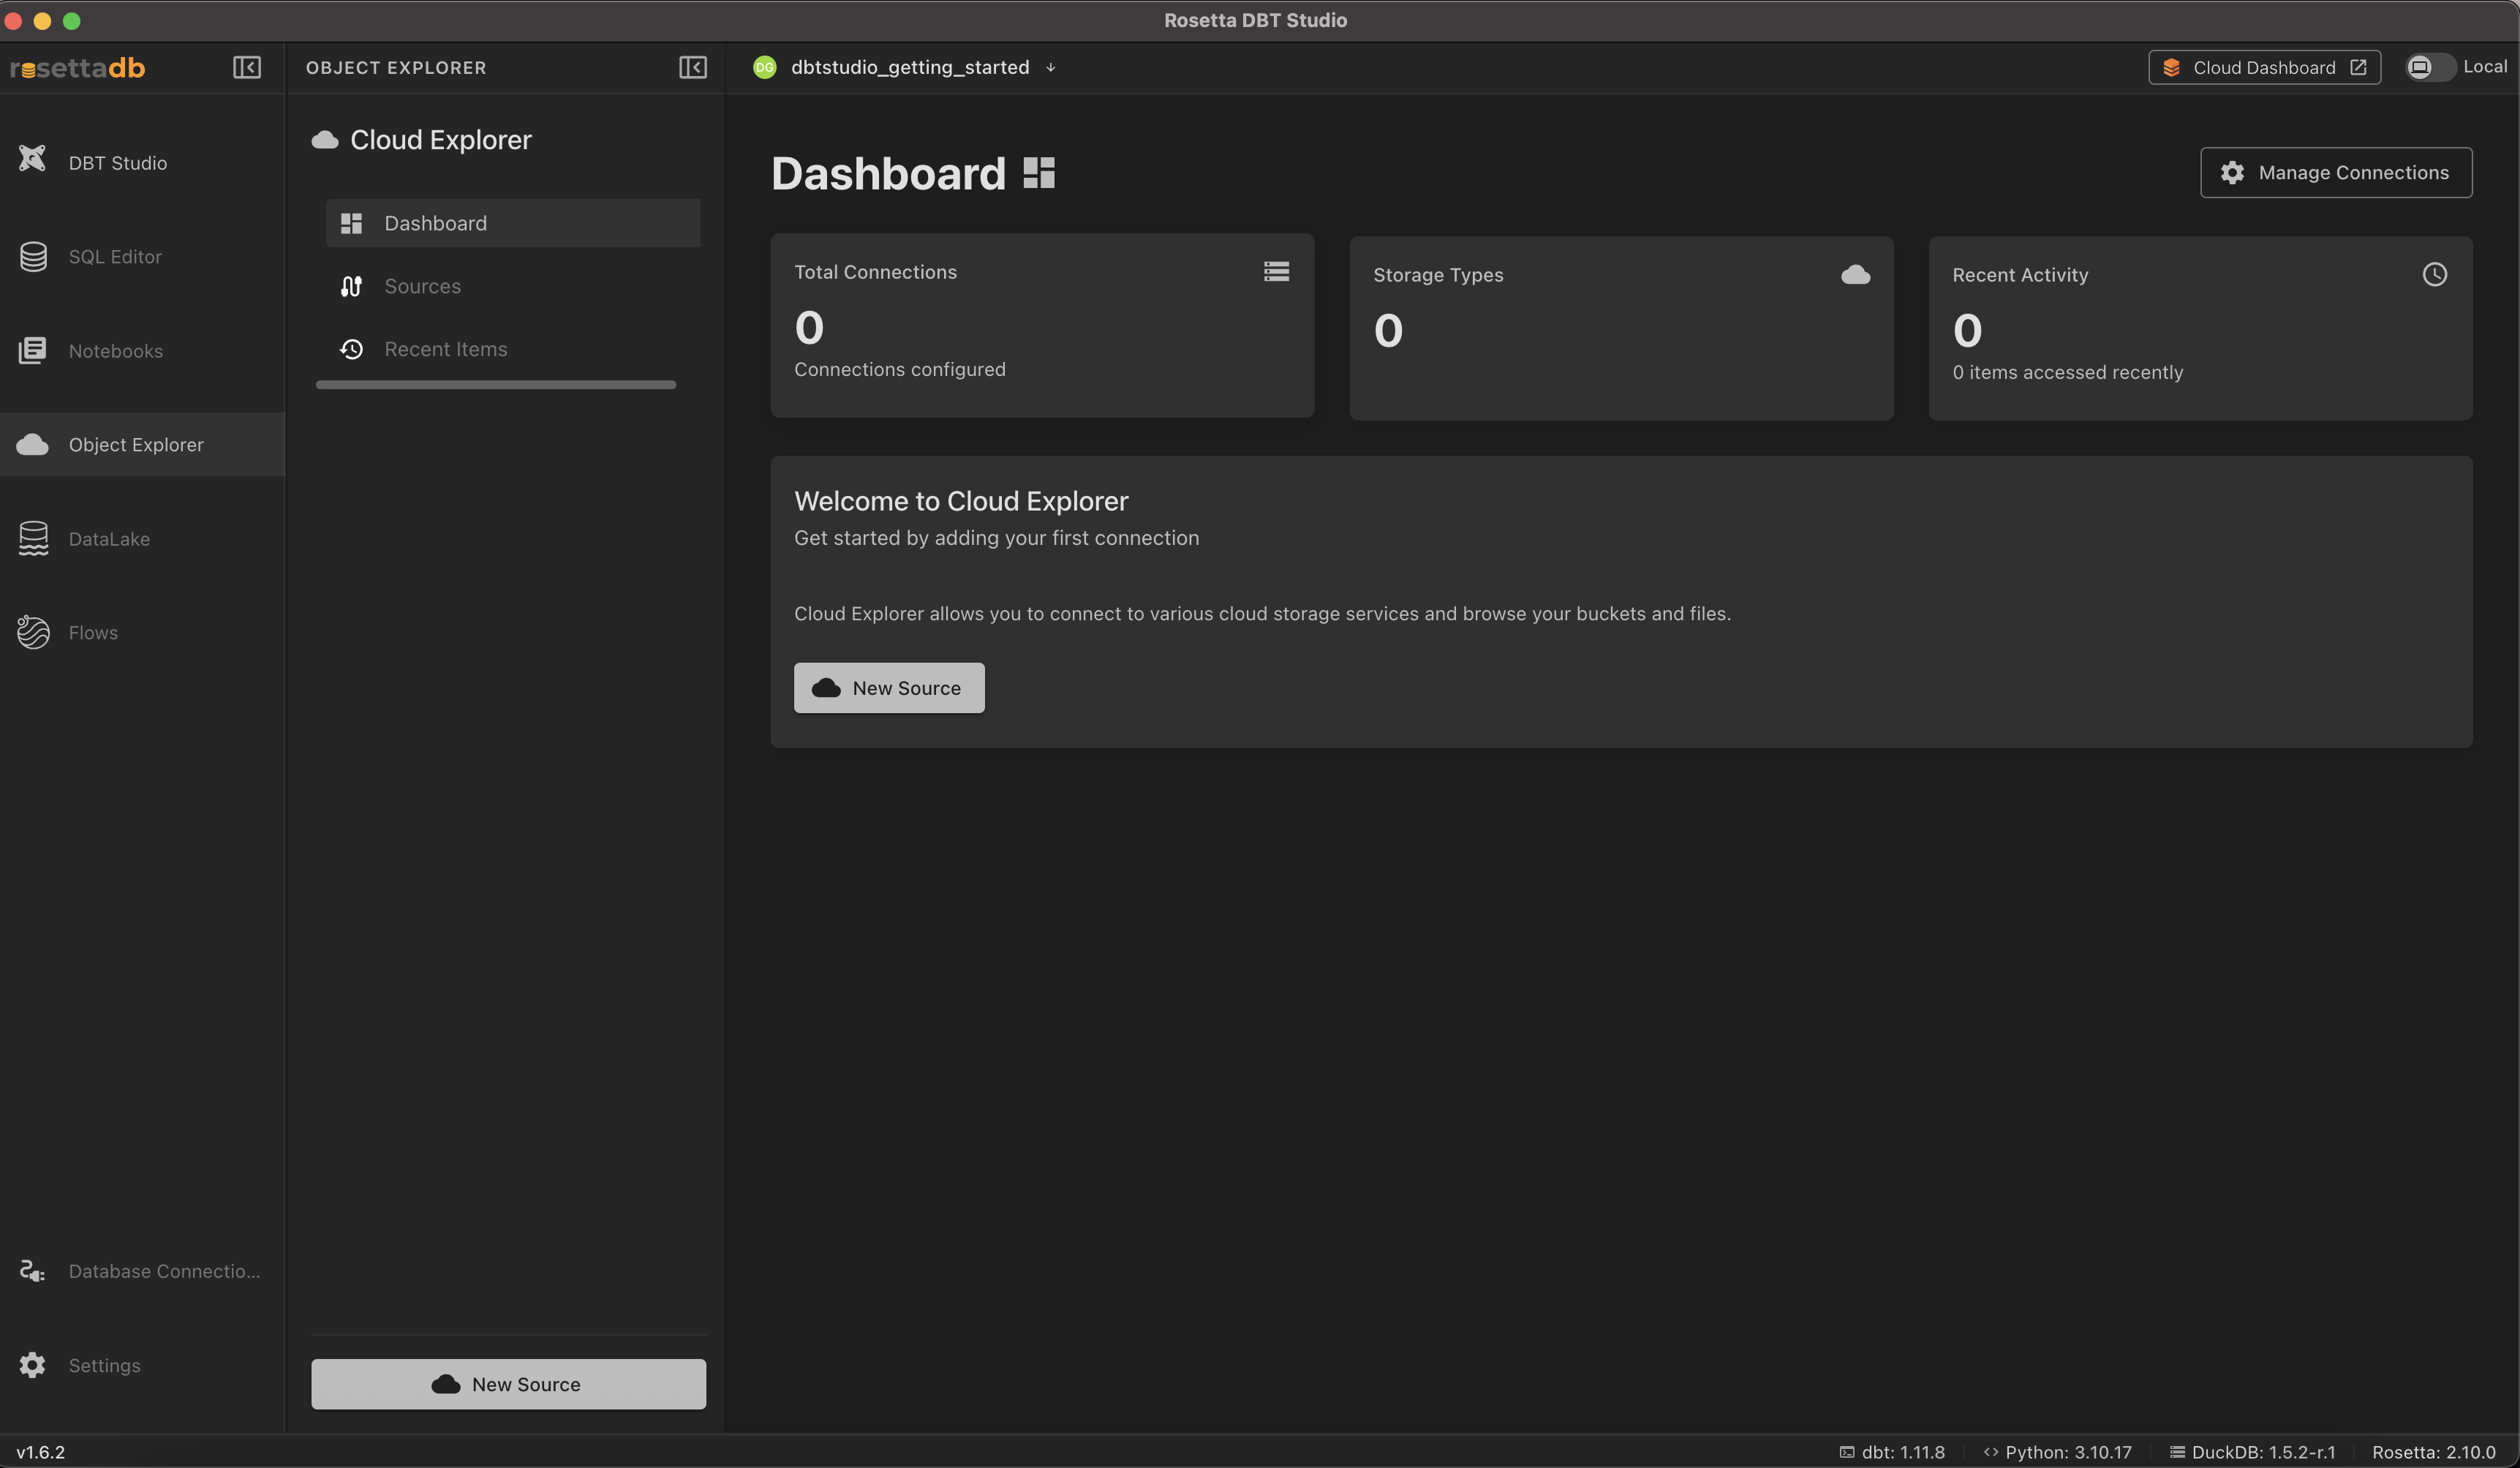Open the SQL Editor section

pos(142,256)
